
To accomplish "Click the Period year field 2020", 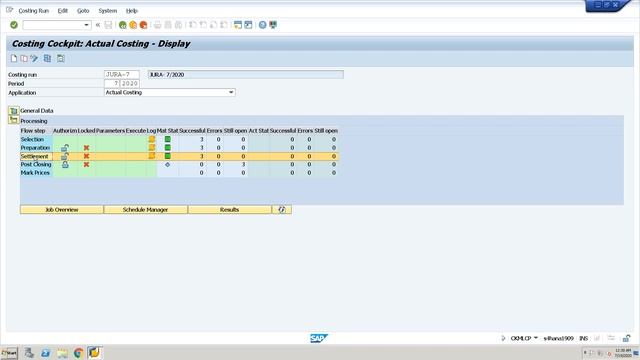I will tap(130, 83).
